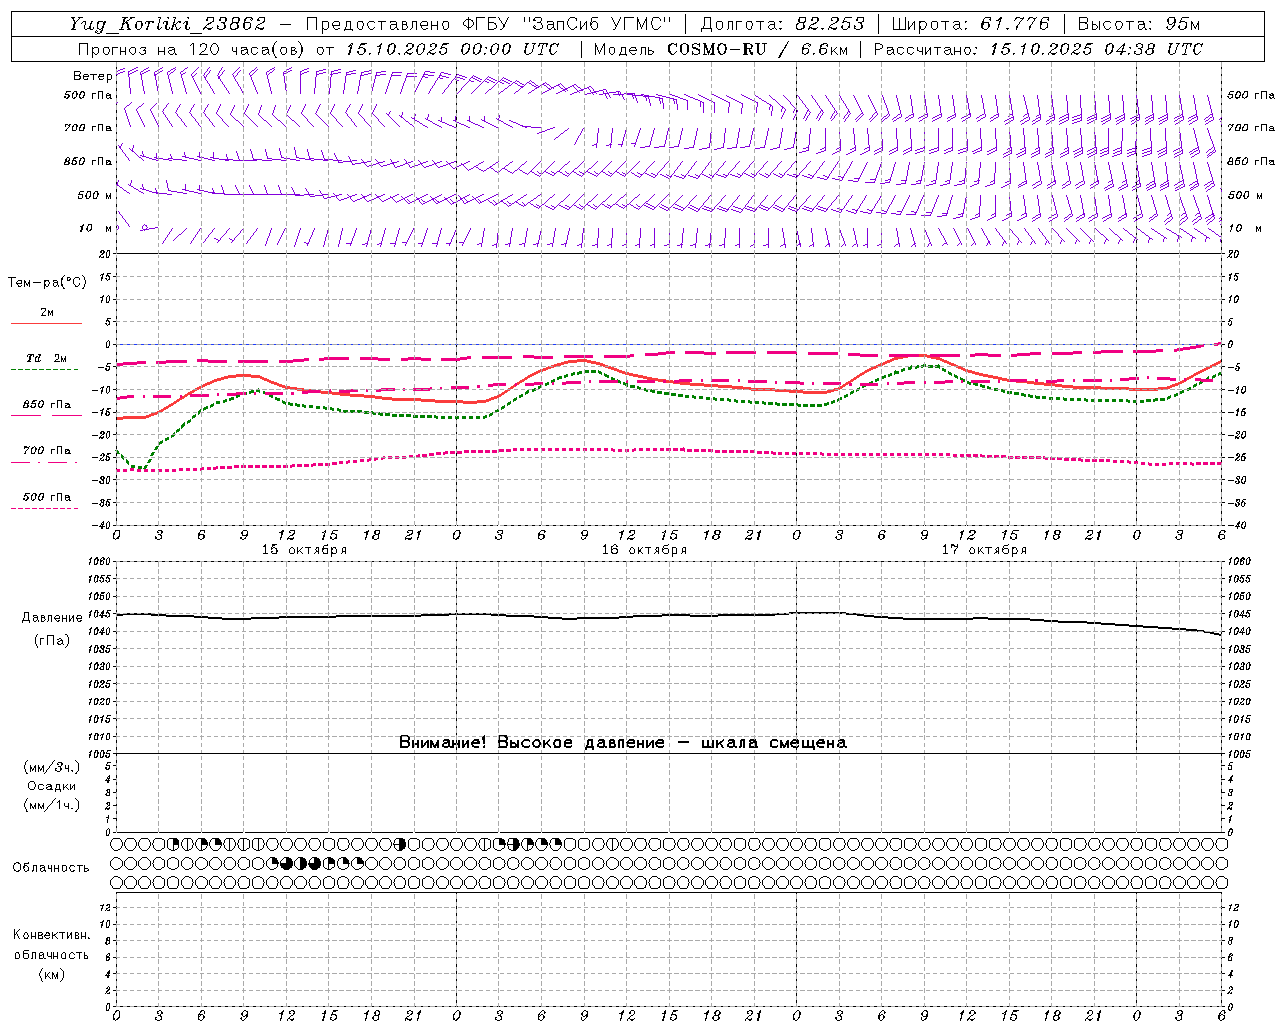Click 700 гПа in the temperature legend
1280x1024 pixels.
[x=47, y=451]
